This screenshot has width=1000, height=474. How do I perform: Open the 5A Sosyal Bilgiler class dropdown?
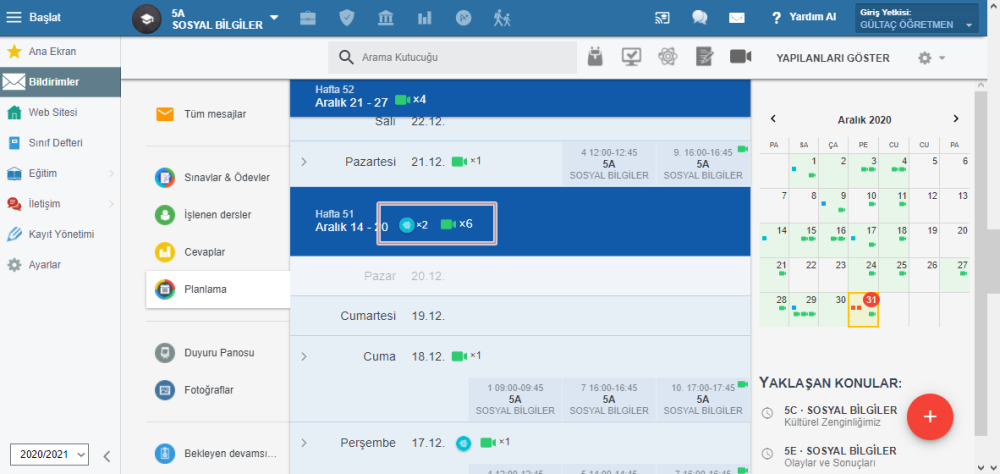tap(274, 18)
